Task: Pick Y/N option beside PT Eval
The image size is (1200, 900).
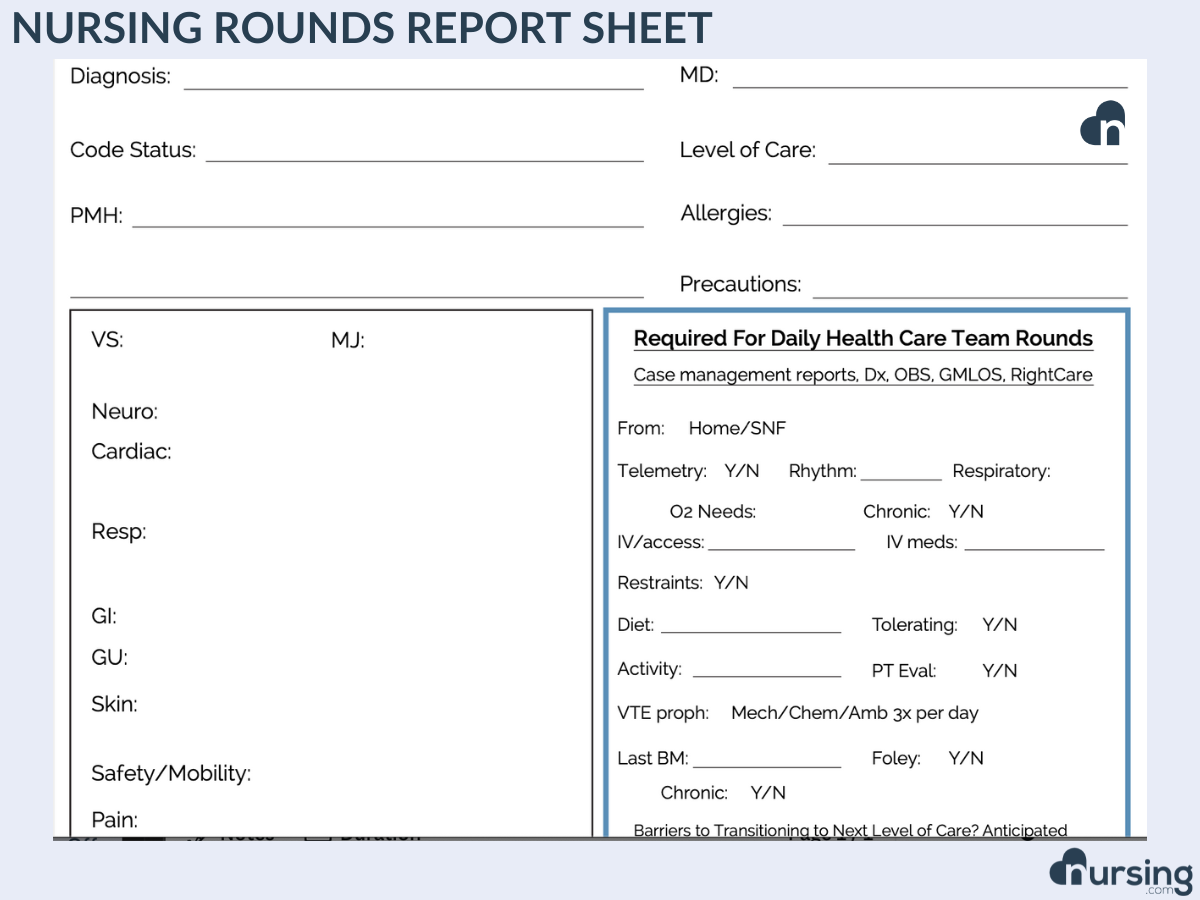Action: pos(999,671)
